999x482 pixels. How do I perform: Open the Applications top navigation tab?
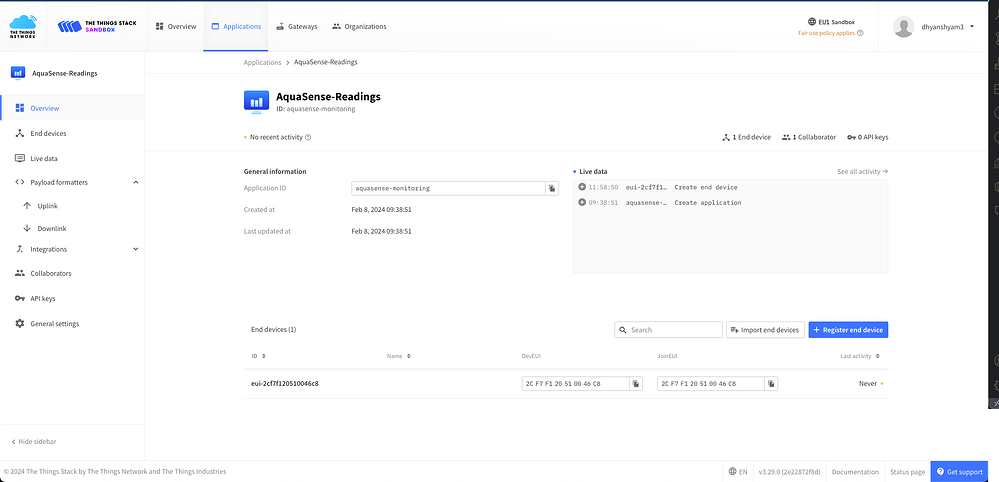pyautogui.click(x=236, y=26)
